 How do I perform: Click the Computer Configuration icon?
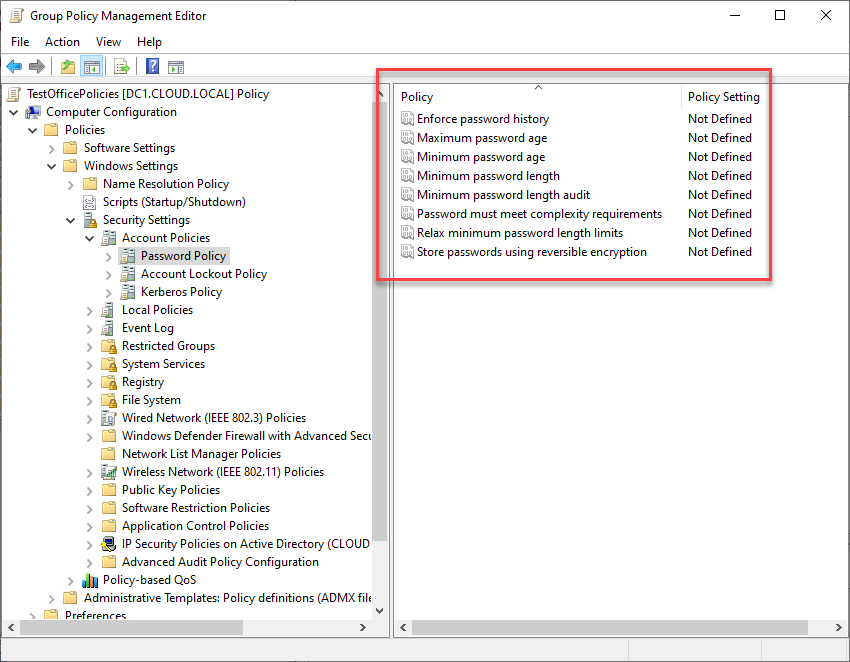33,112
